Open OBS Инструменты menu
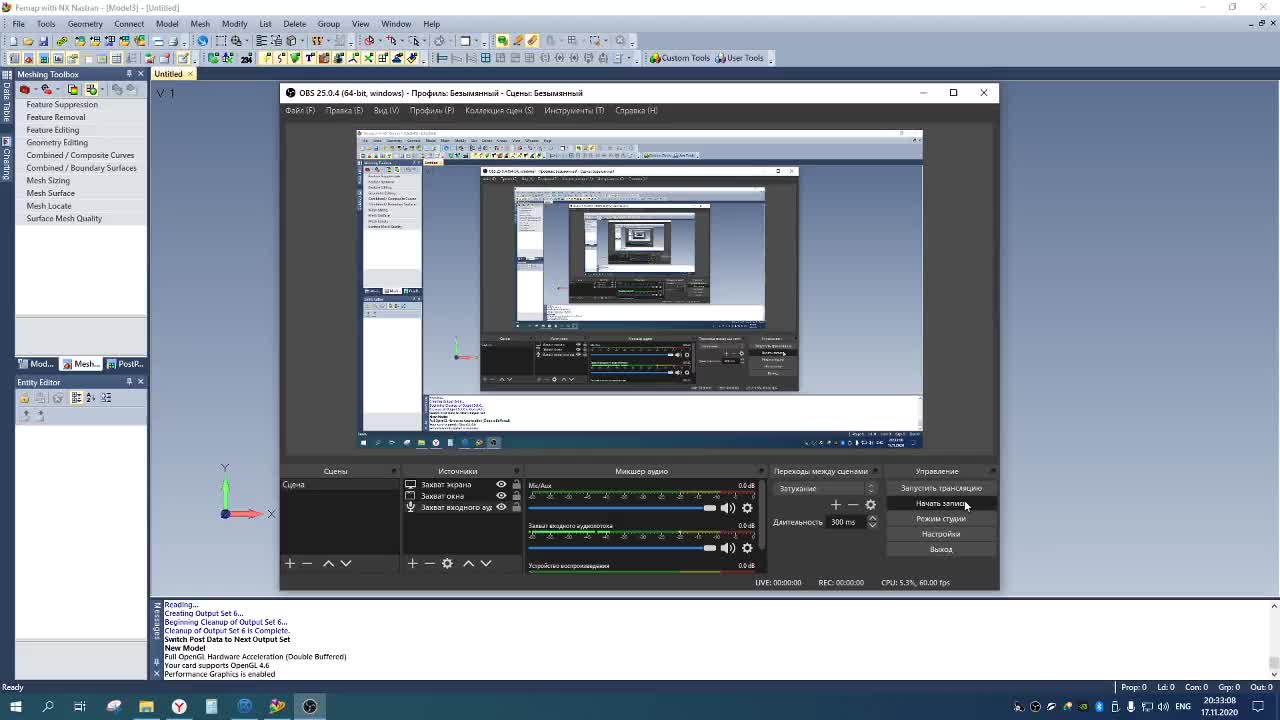The height and width of the screenshot is (720, 1280). [574, 110]
